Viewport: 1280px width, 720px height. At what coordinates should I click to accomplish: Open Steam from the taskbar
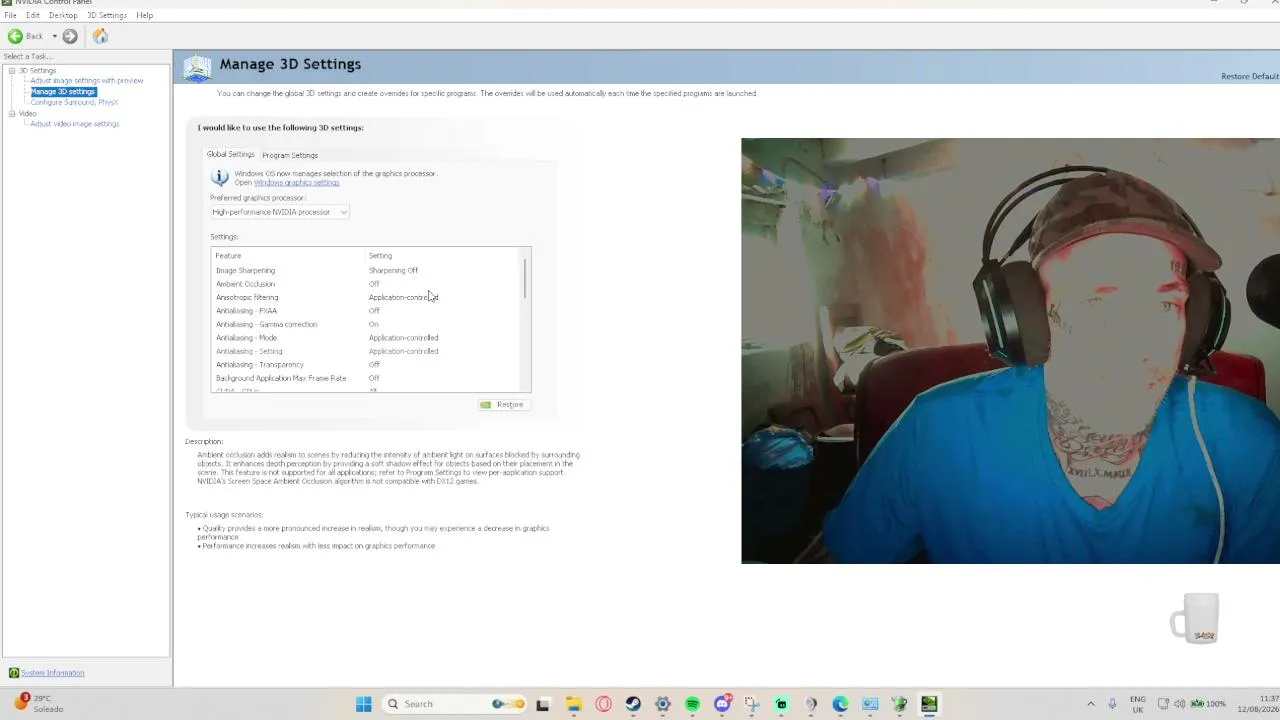point(633,704)
